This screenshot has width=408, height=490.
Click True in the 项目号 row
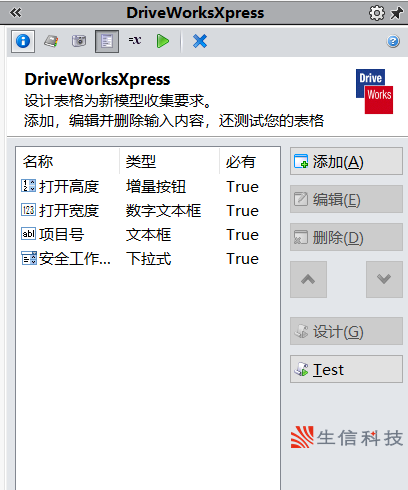coord(242,235)
